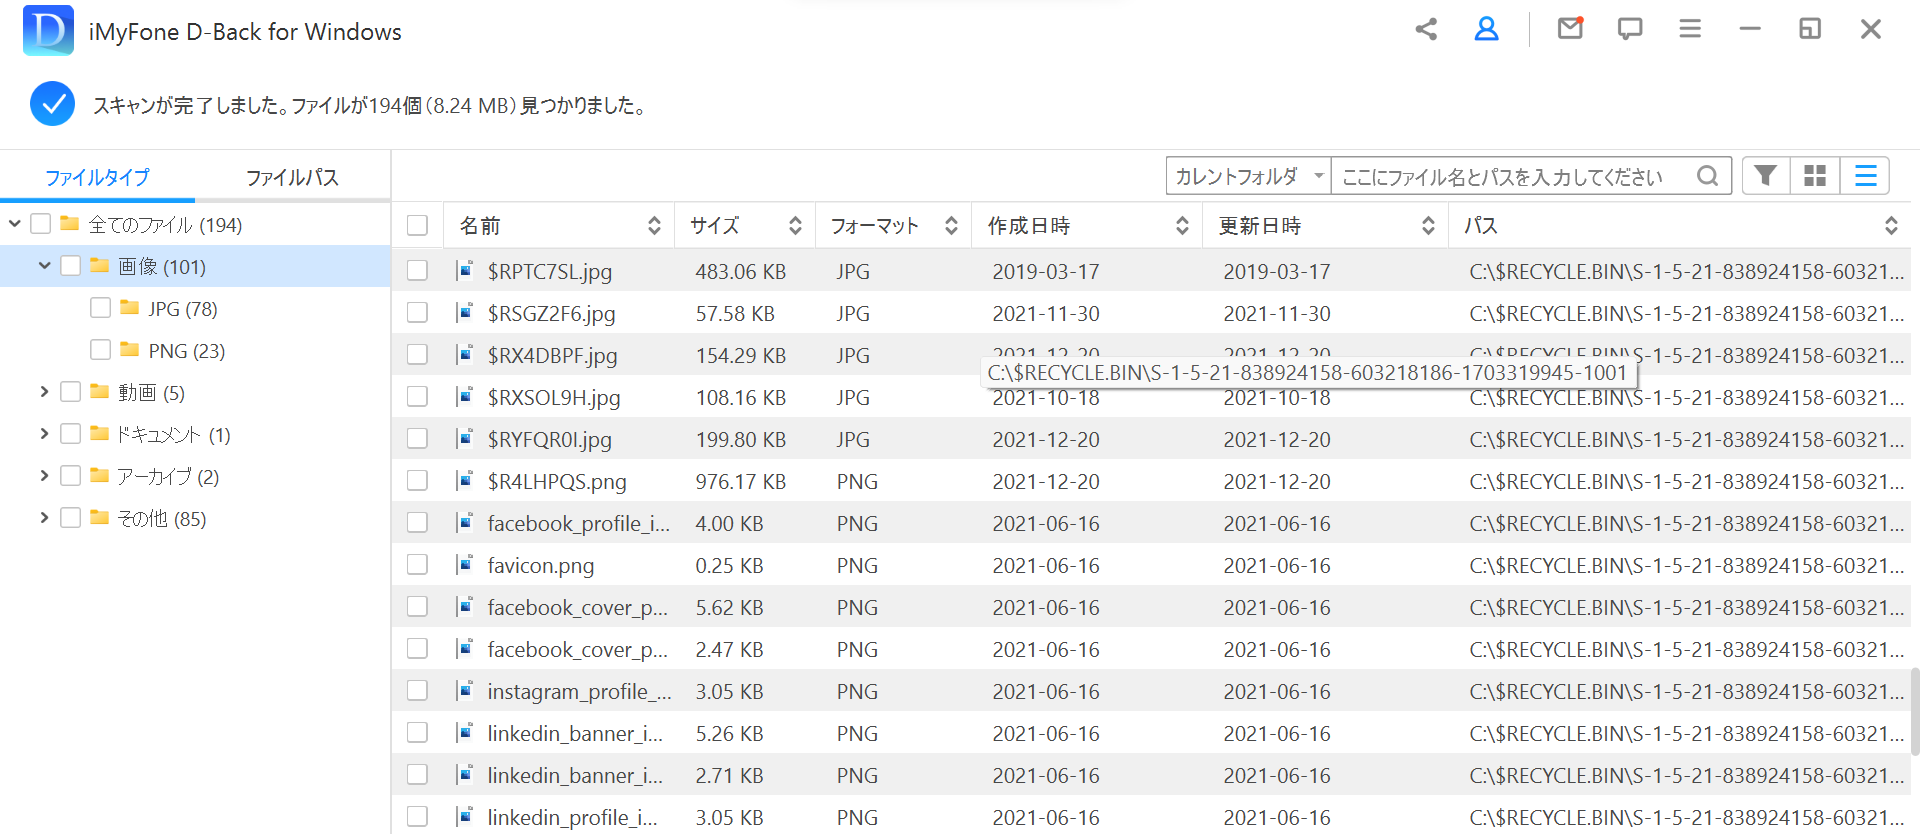The height and width of the screenshot is (834, 1920).
Task: Switch to list view layout
Action: 1865,176
